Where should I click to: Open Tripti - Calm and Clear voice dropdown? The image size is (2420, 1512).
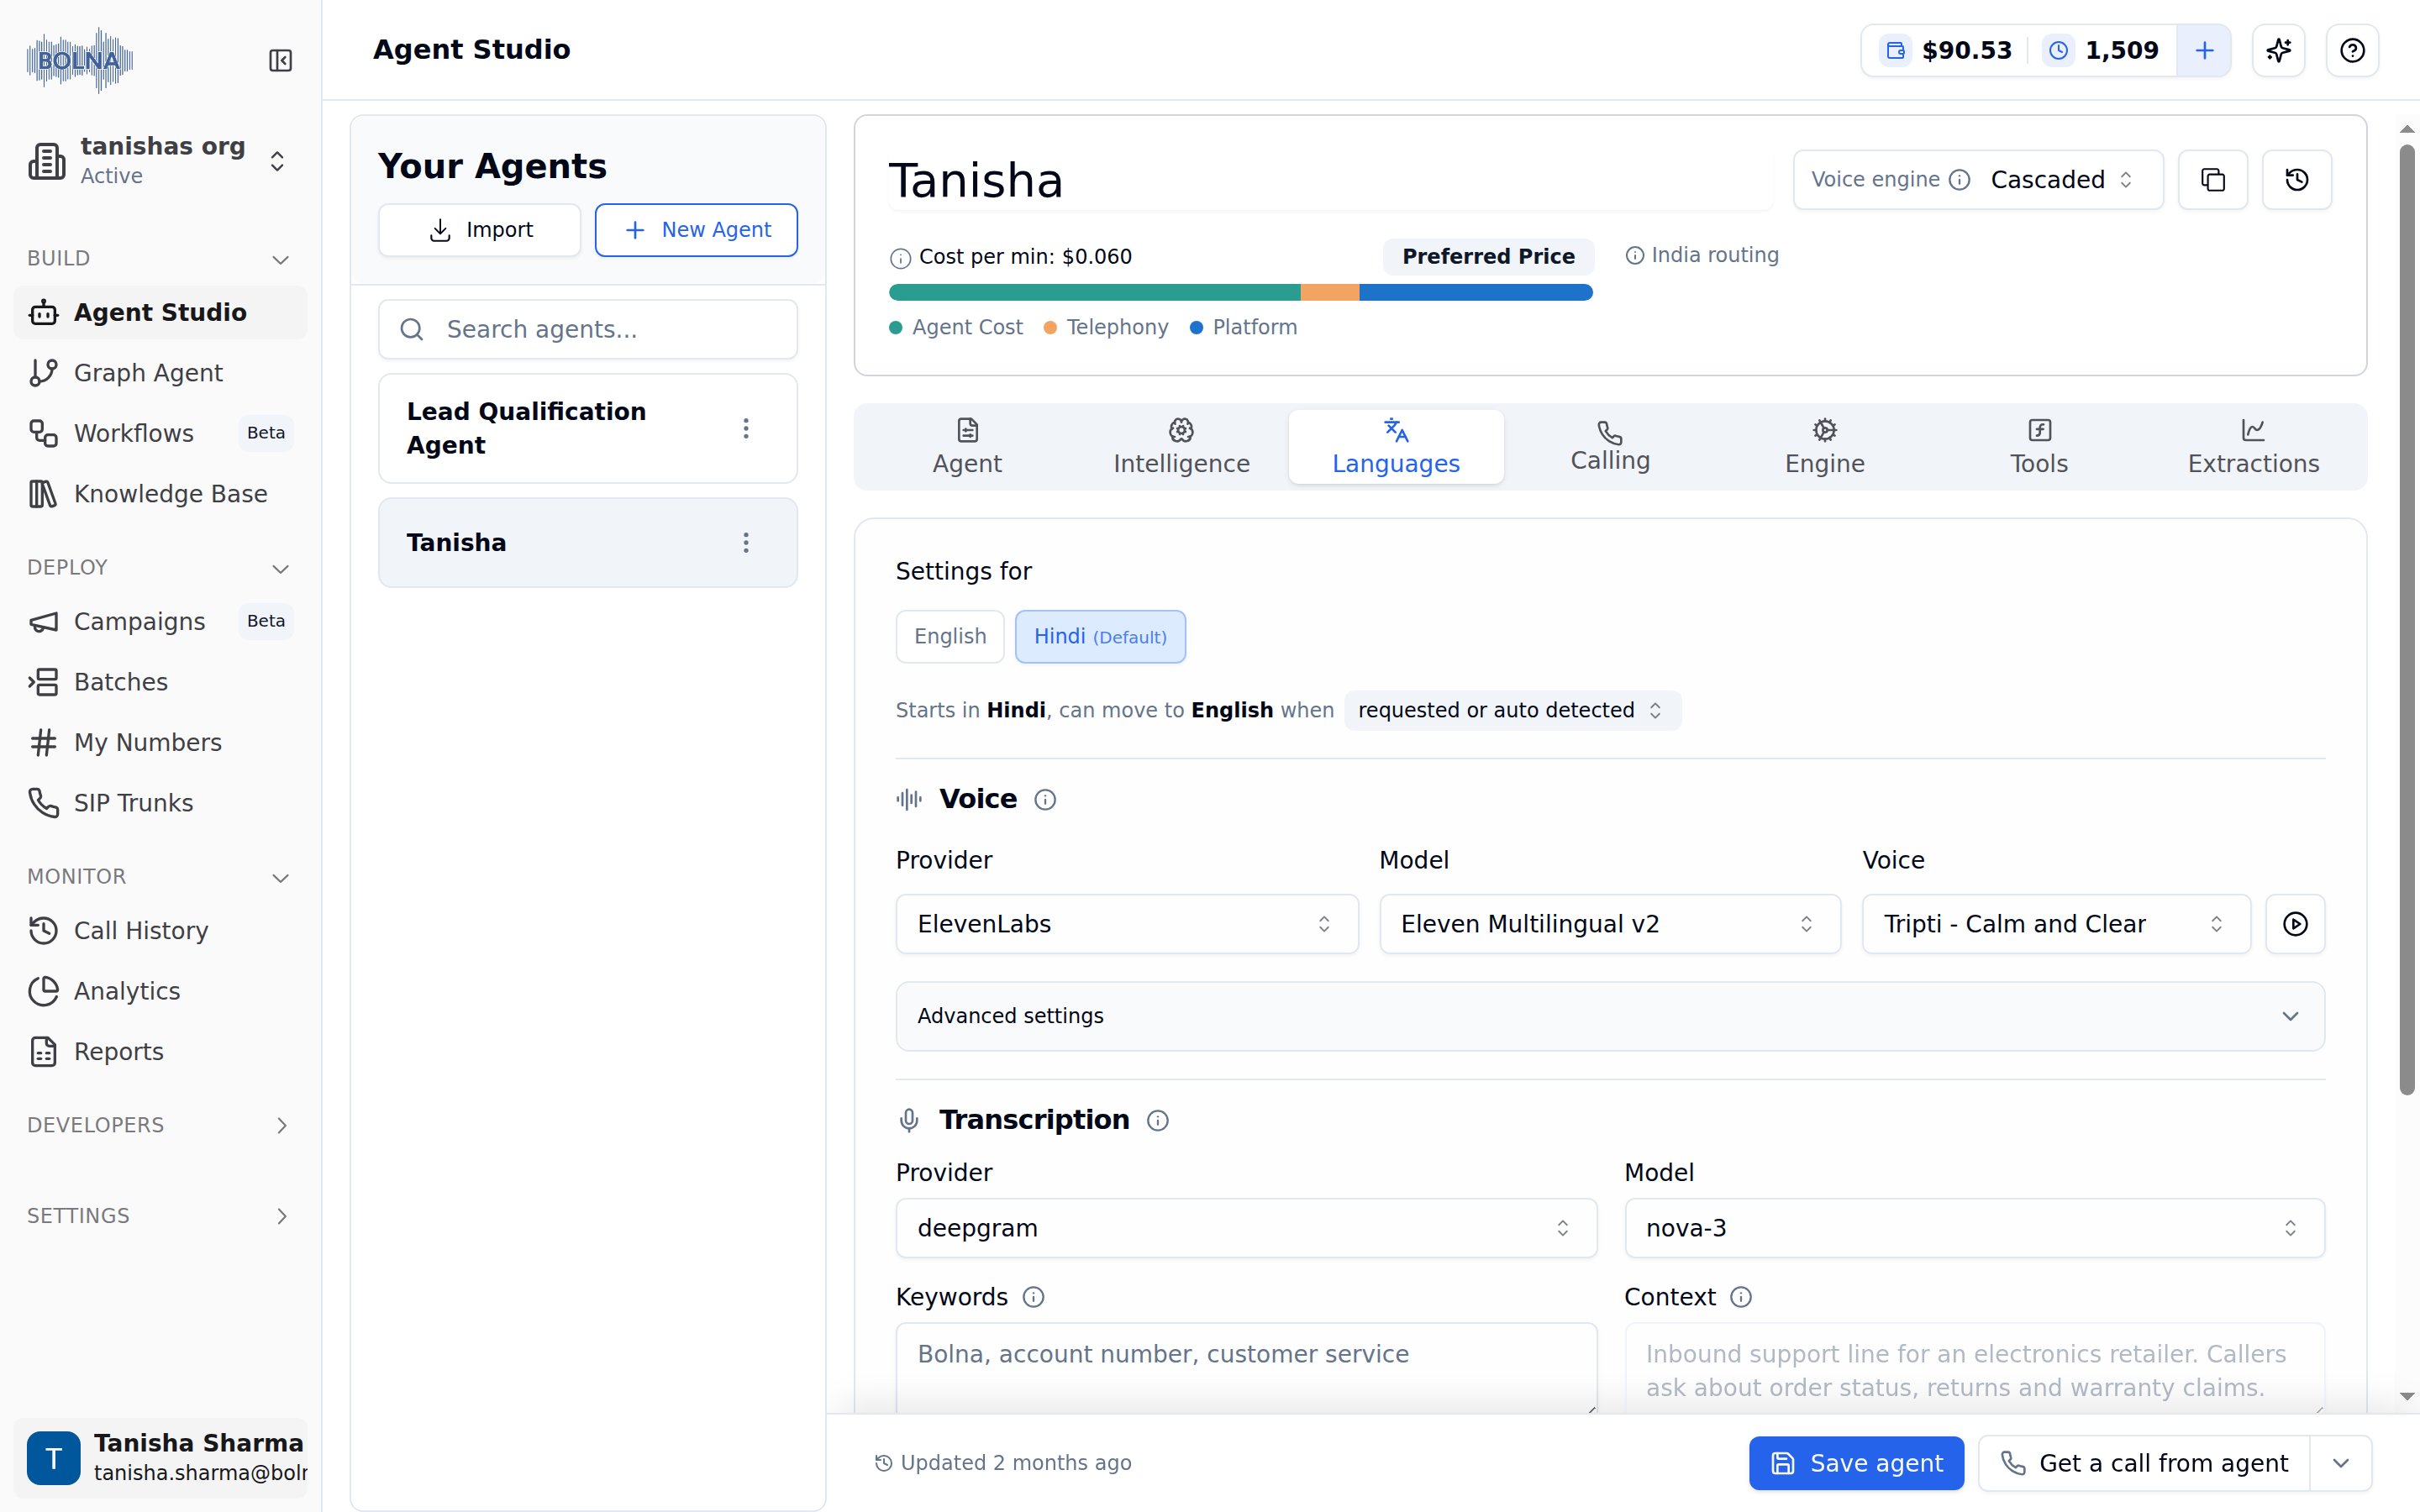[x=2056, y=924]
